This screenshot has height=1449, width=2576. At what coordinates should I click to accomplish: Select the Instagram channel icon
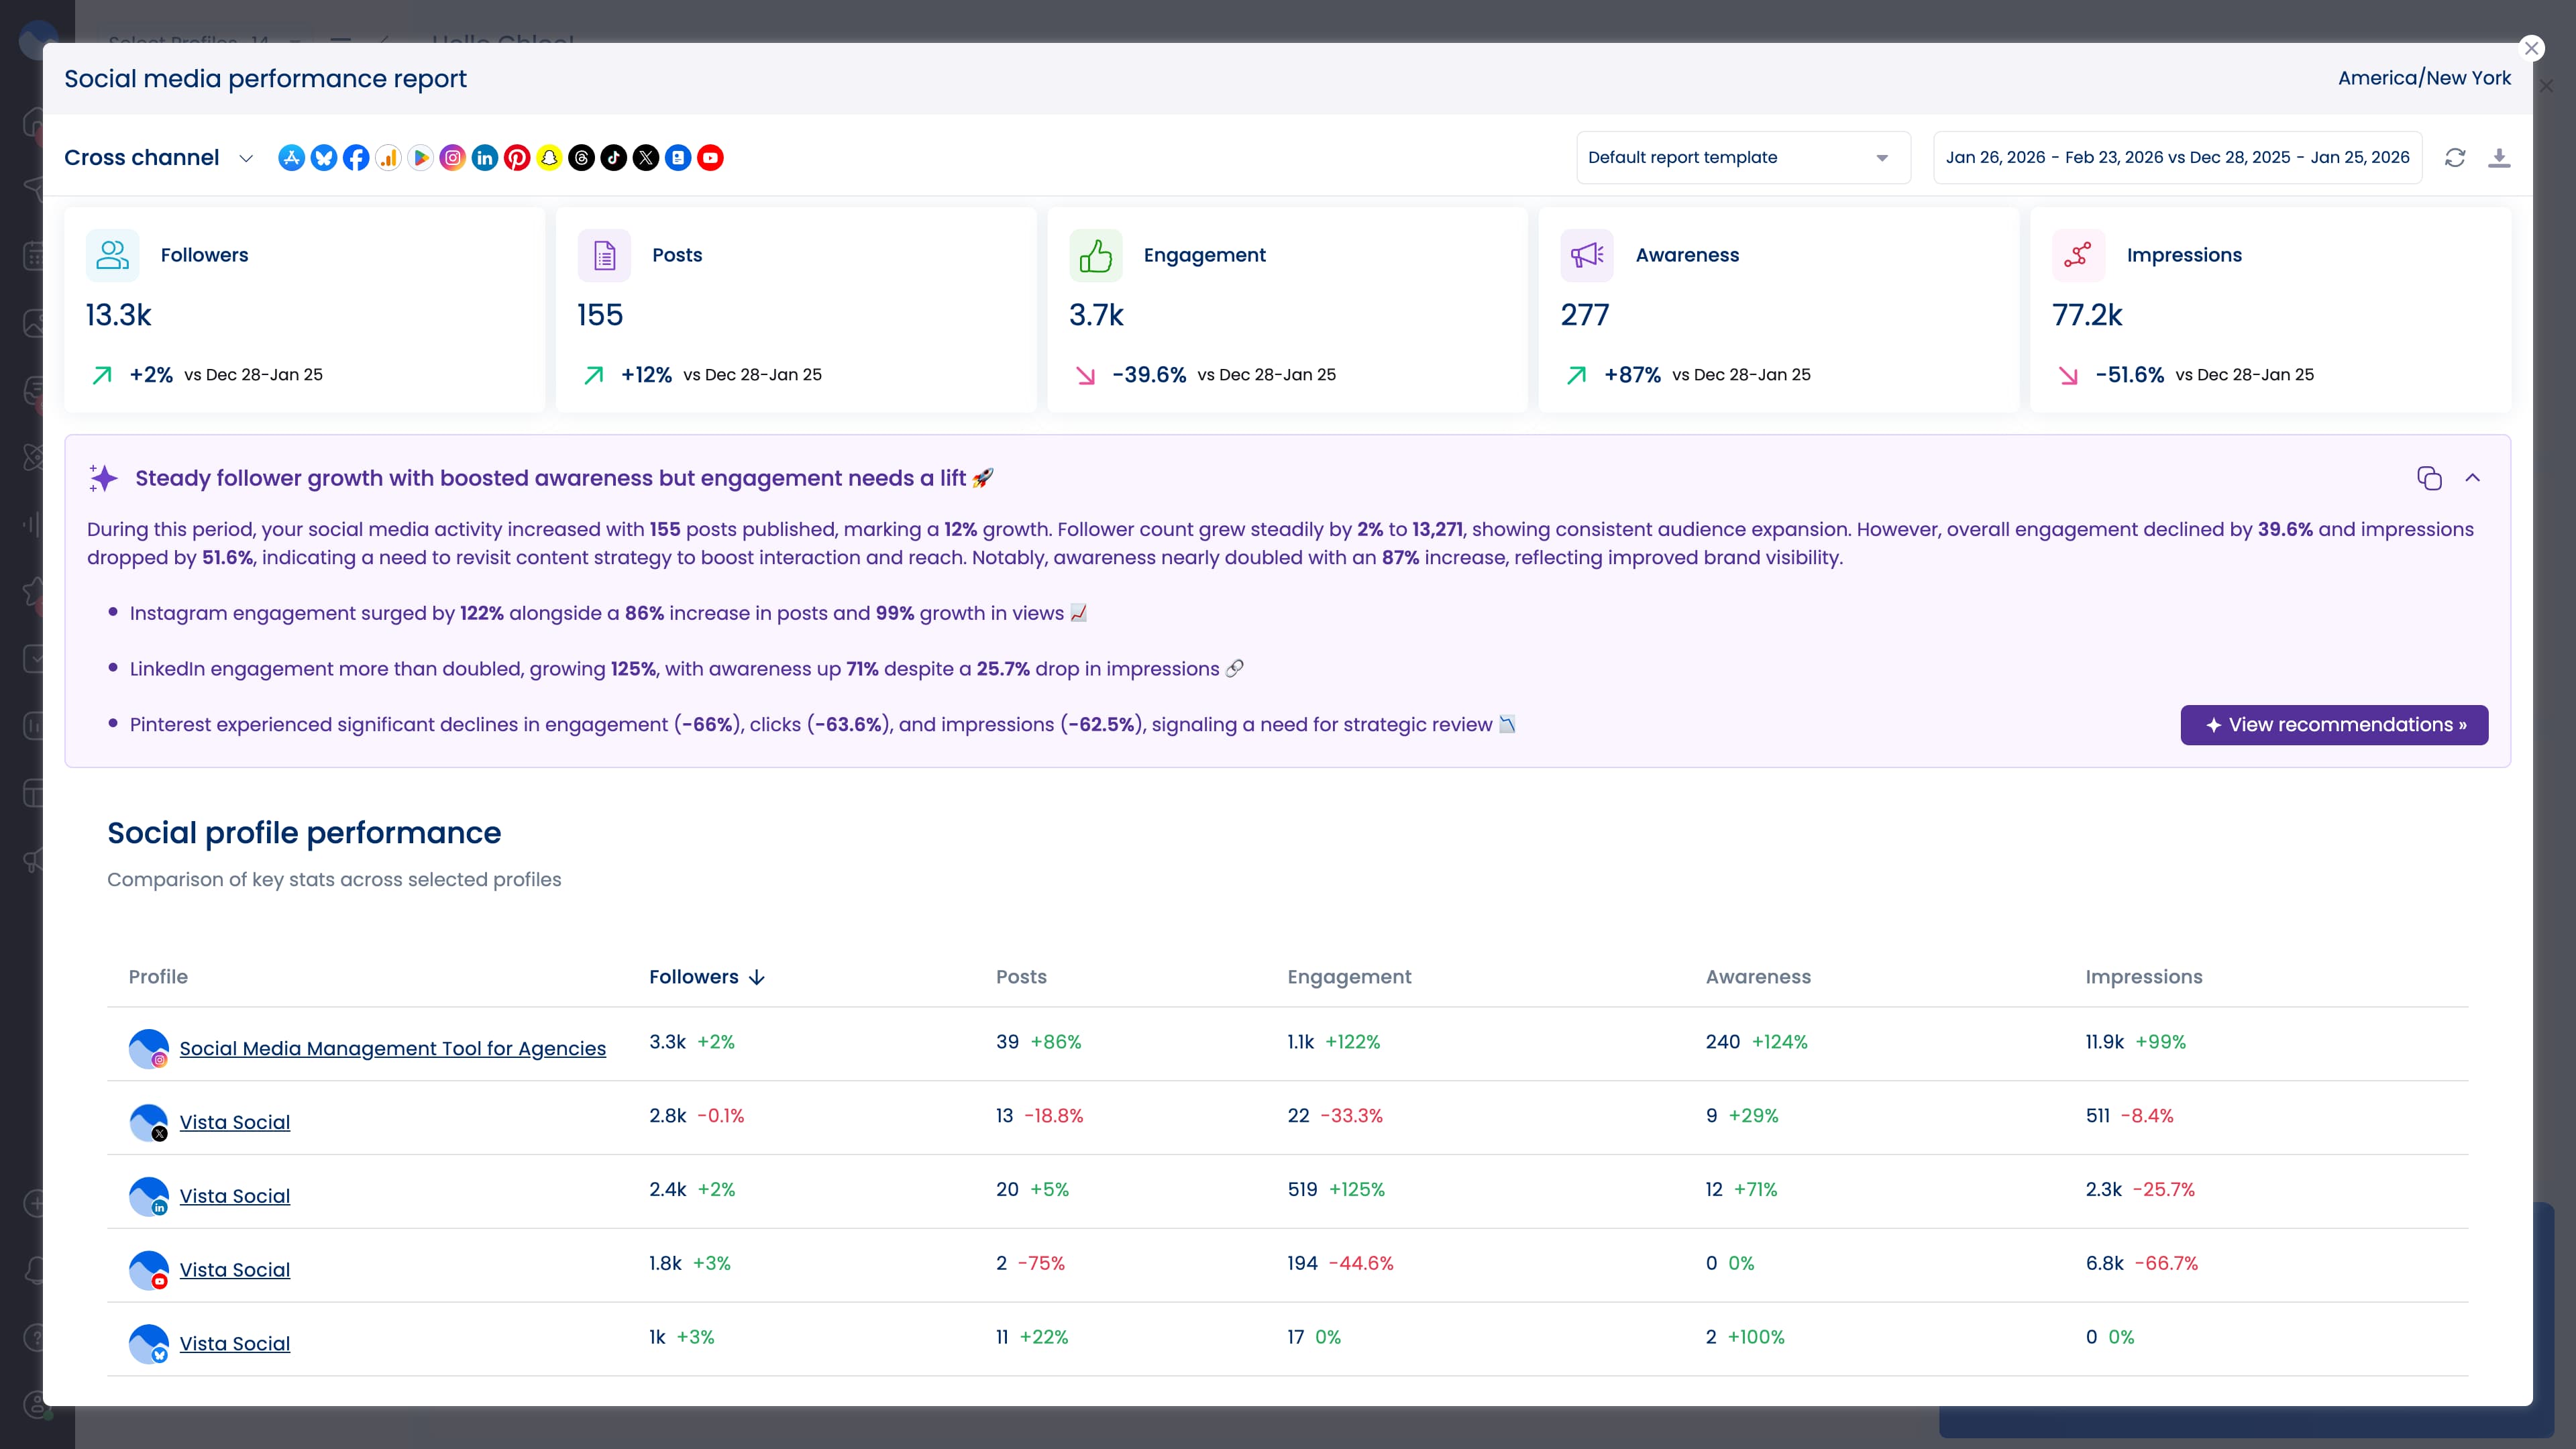coord(453,157)
